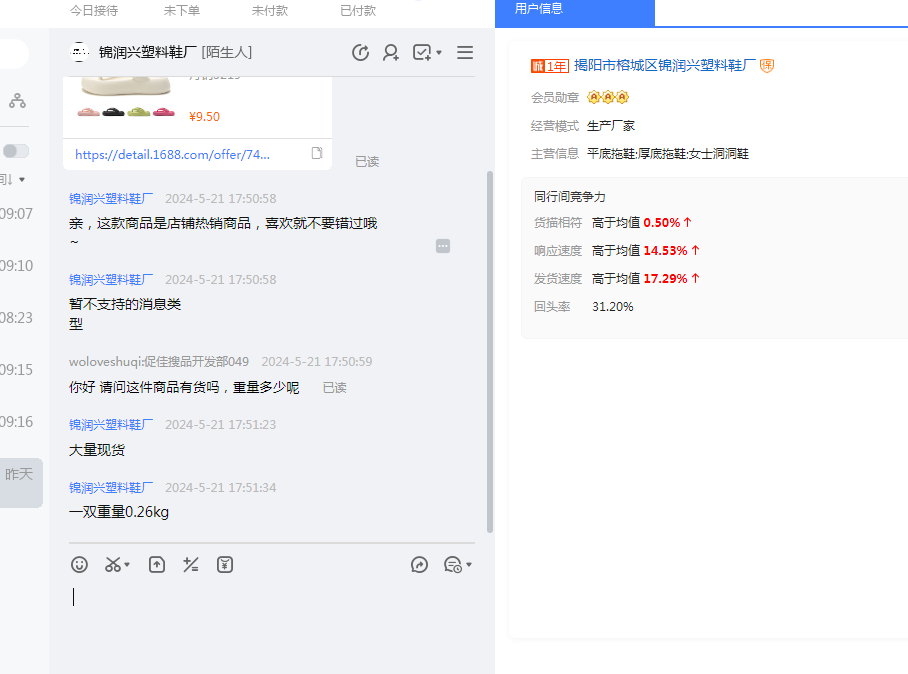
Task: Open the detail.1688.com product link
Action: [x=172, y=155]
